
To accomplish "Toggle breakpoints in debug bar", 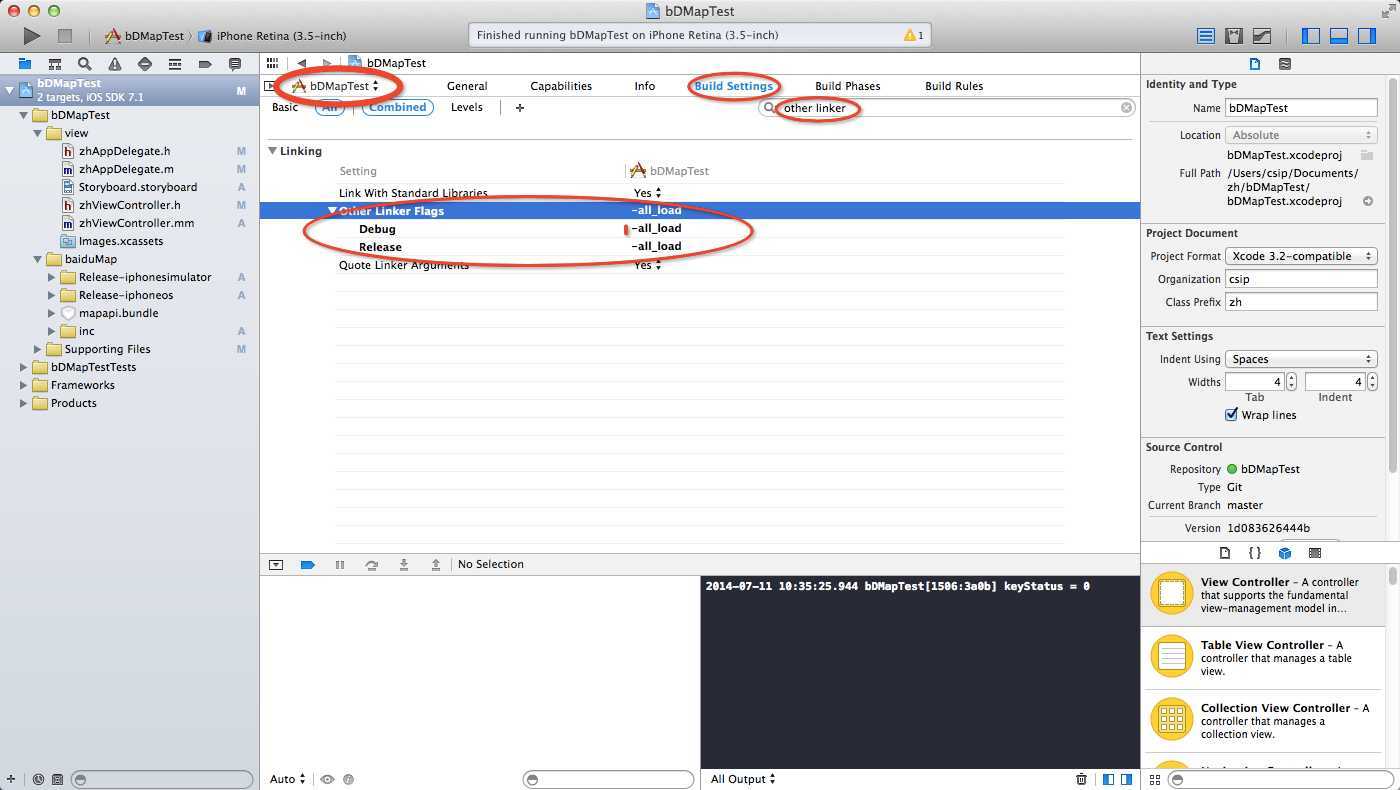I will click(308, 565).
